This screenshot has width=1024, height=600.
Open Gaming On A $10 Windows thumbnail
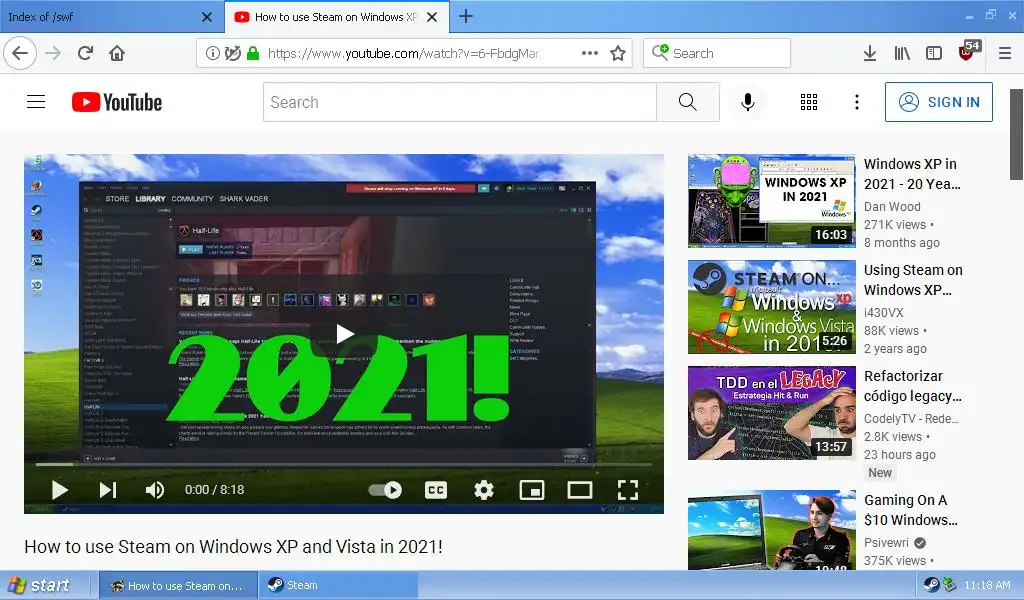(x=771, y=529)
